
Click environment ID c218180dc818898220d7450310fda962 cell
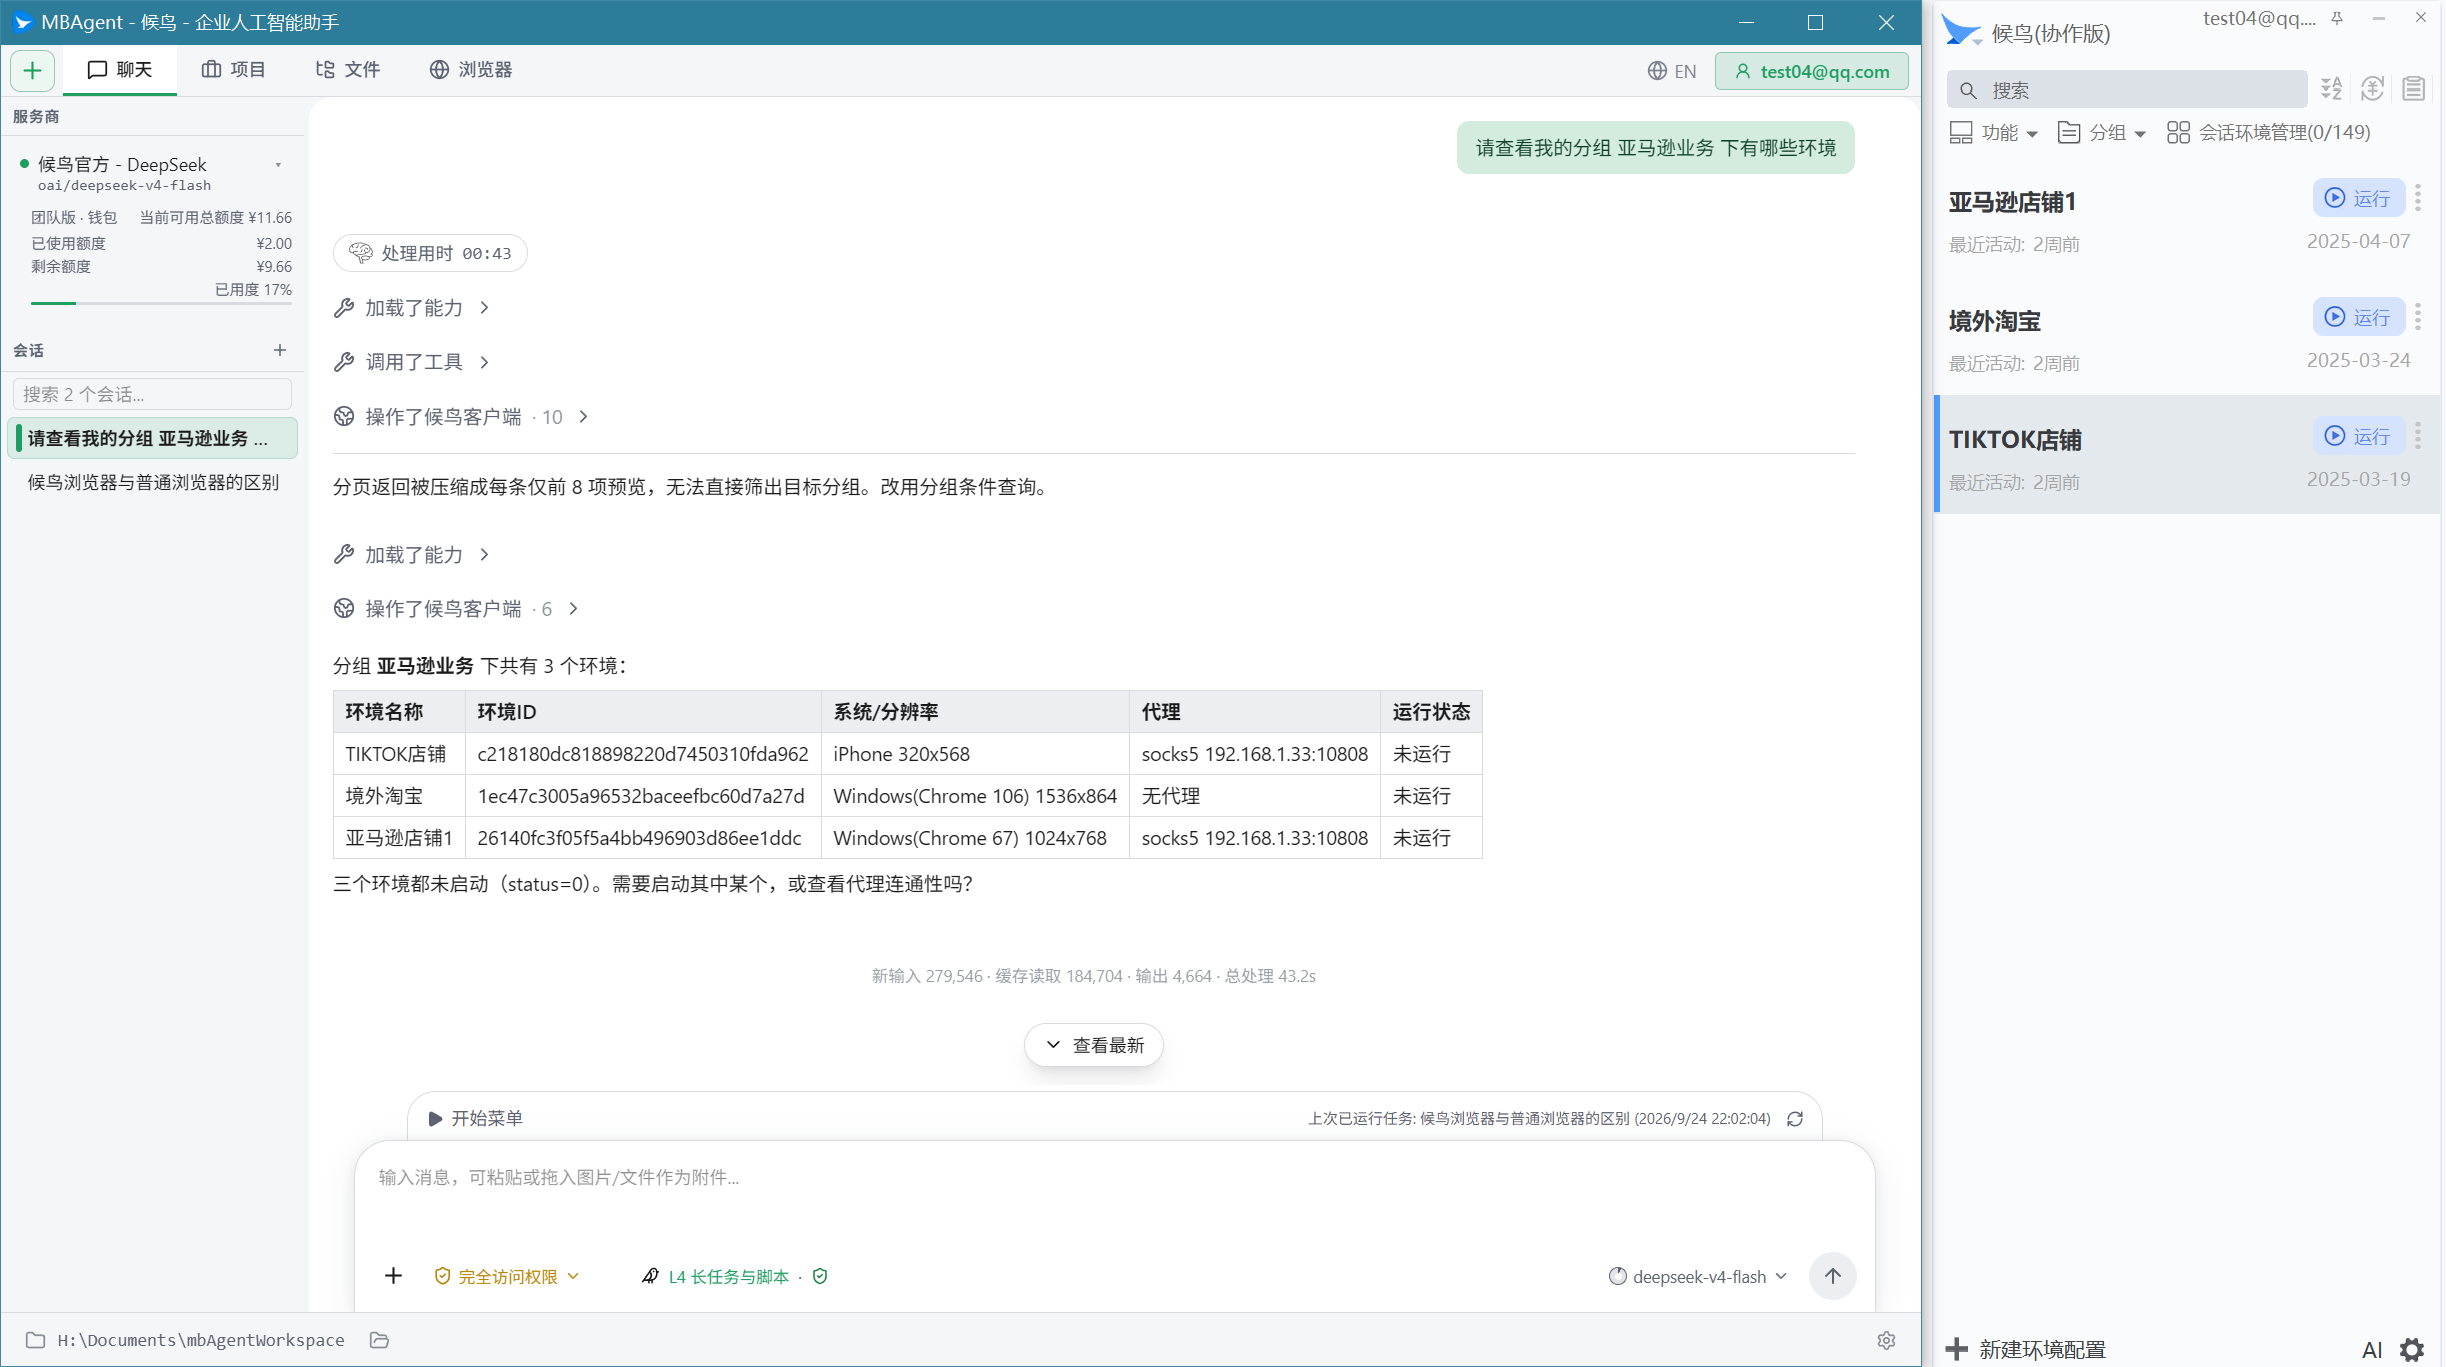(x=643, y=754)
